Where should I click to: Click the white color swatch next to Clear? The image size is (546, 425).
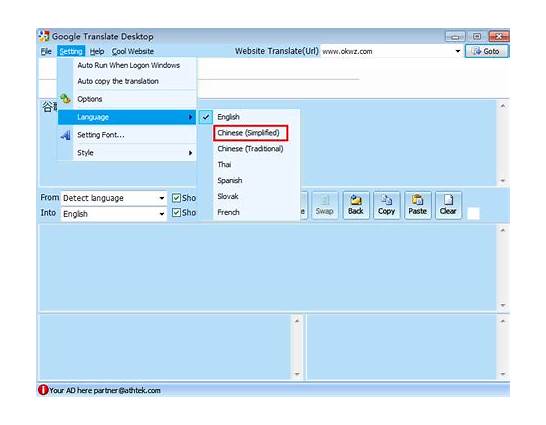point(473,213)
